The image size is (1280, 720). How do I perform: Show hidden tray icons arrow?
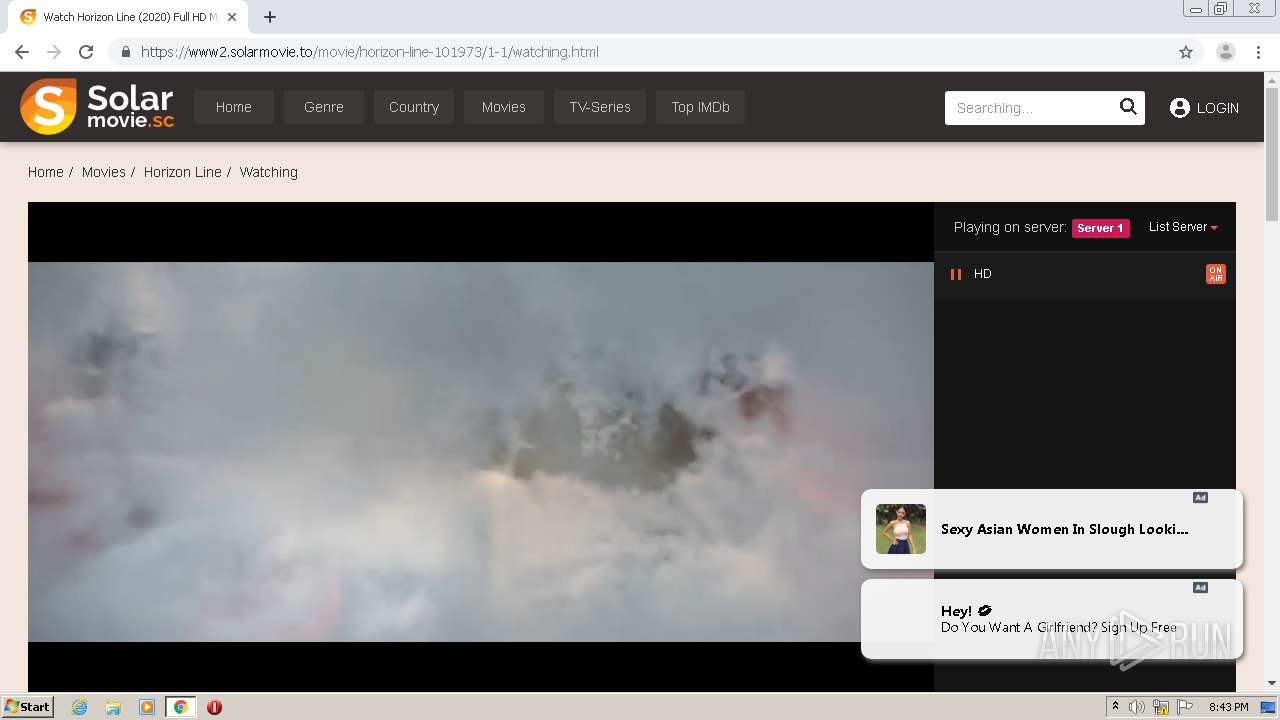1115,707
